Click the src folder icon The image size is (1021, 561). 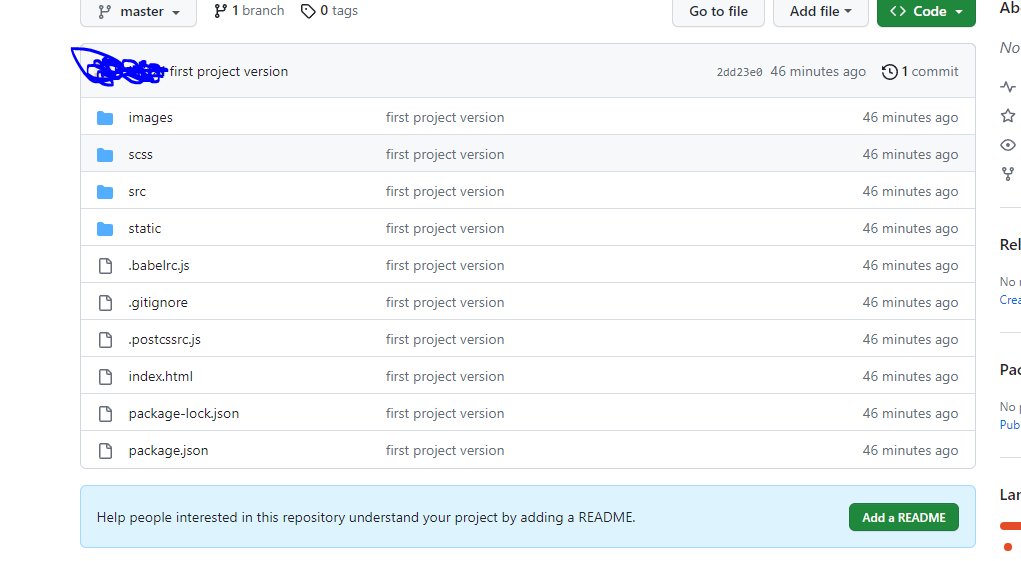(105, 192)
